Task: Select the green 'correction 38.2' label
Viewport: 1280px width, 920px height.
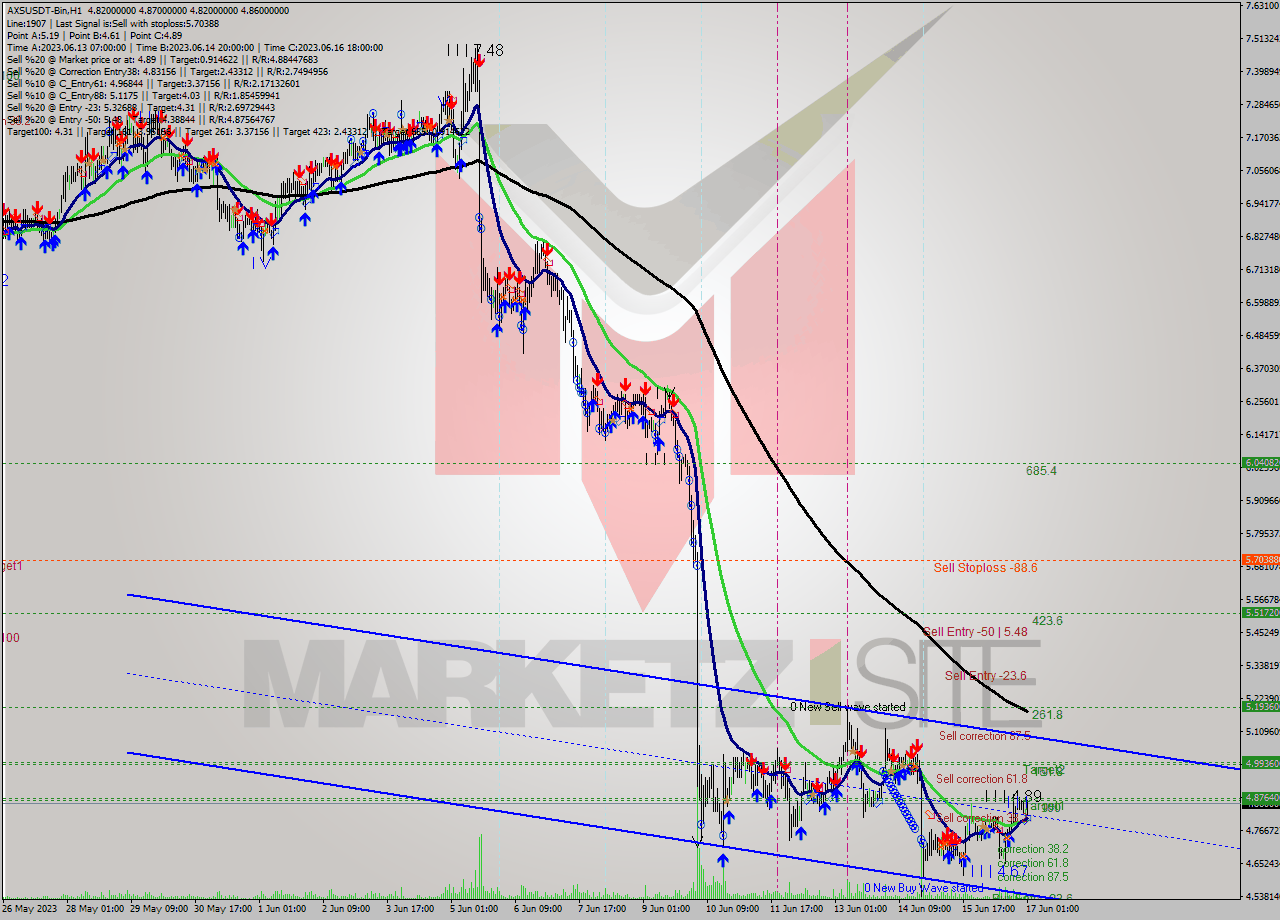Action: pyautogui.click(x=1032, y=849)
